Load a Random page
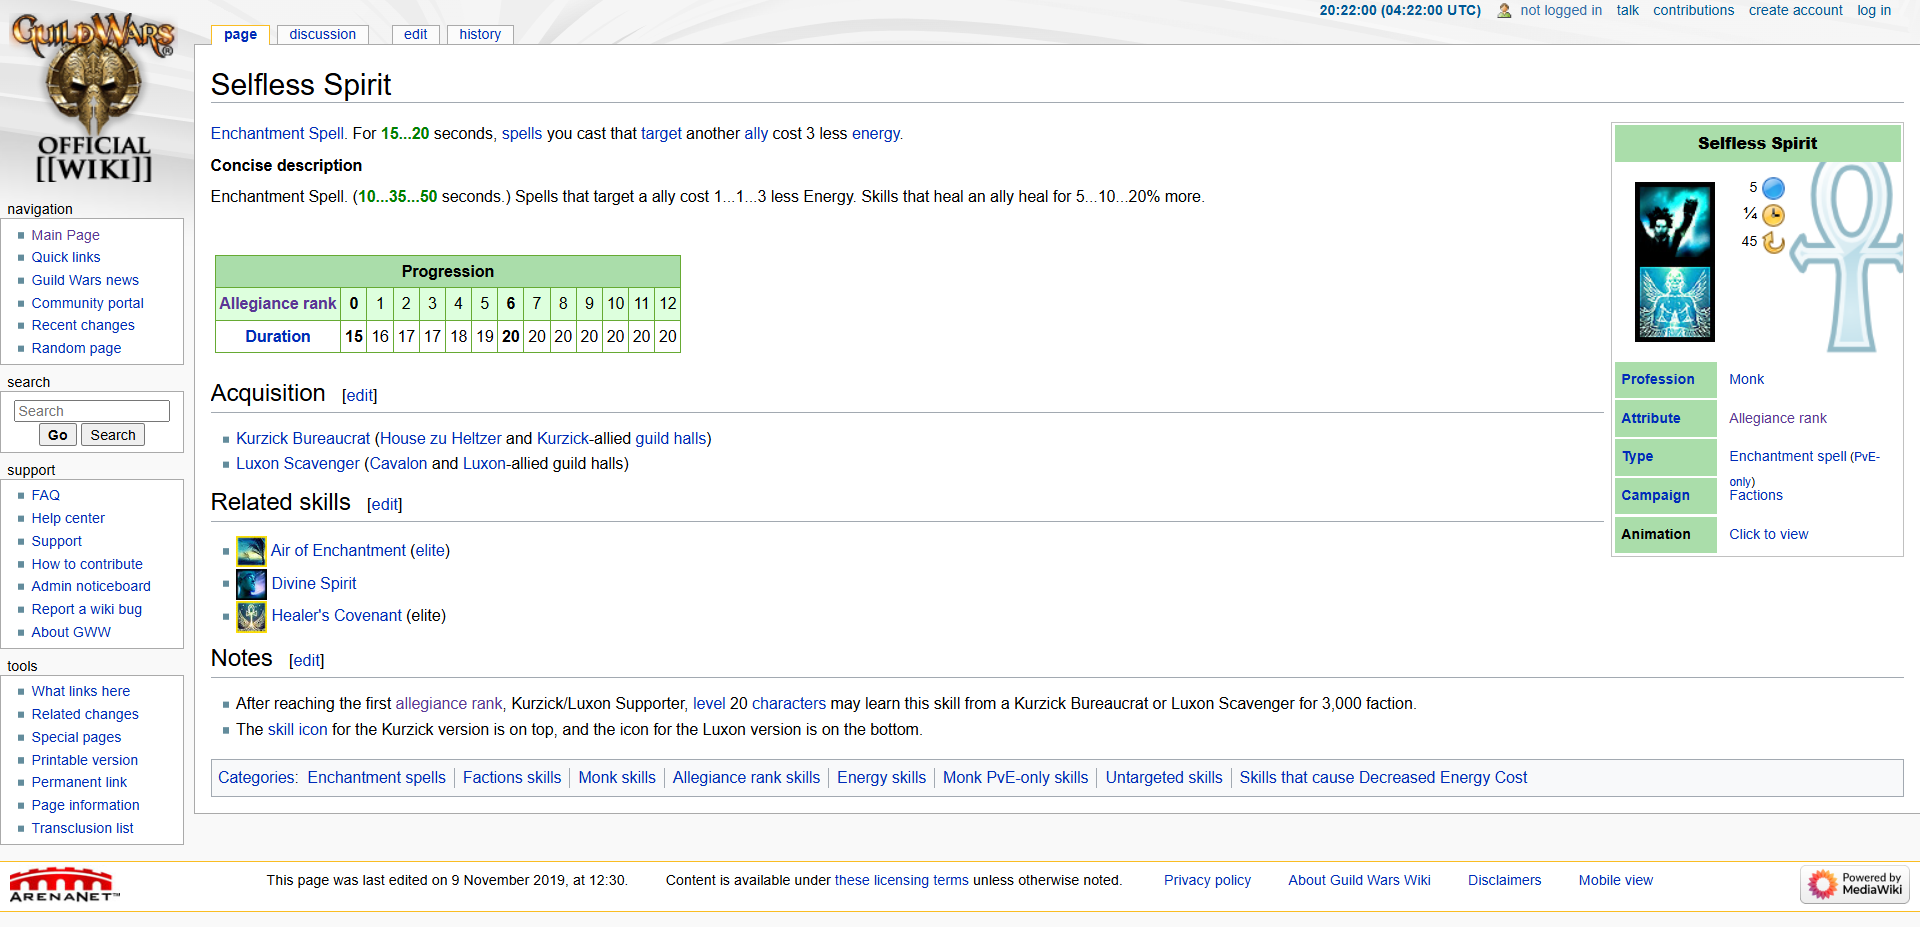 click(76, 348)
